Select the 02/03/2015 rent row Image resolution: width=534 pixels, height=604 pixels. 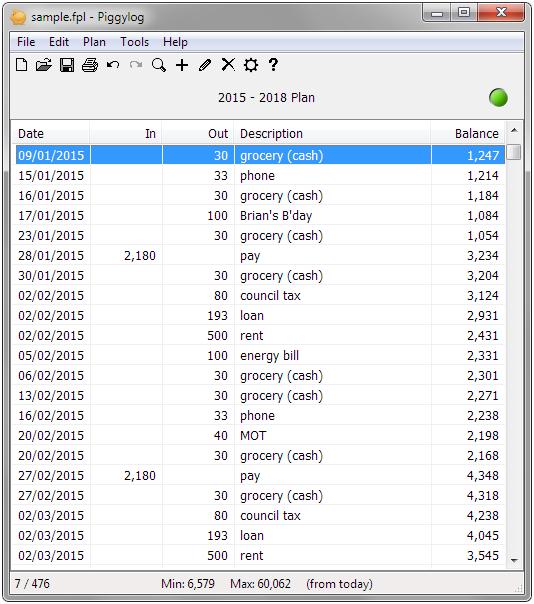click(x=260, y=556)
